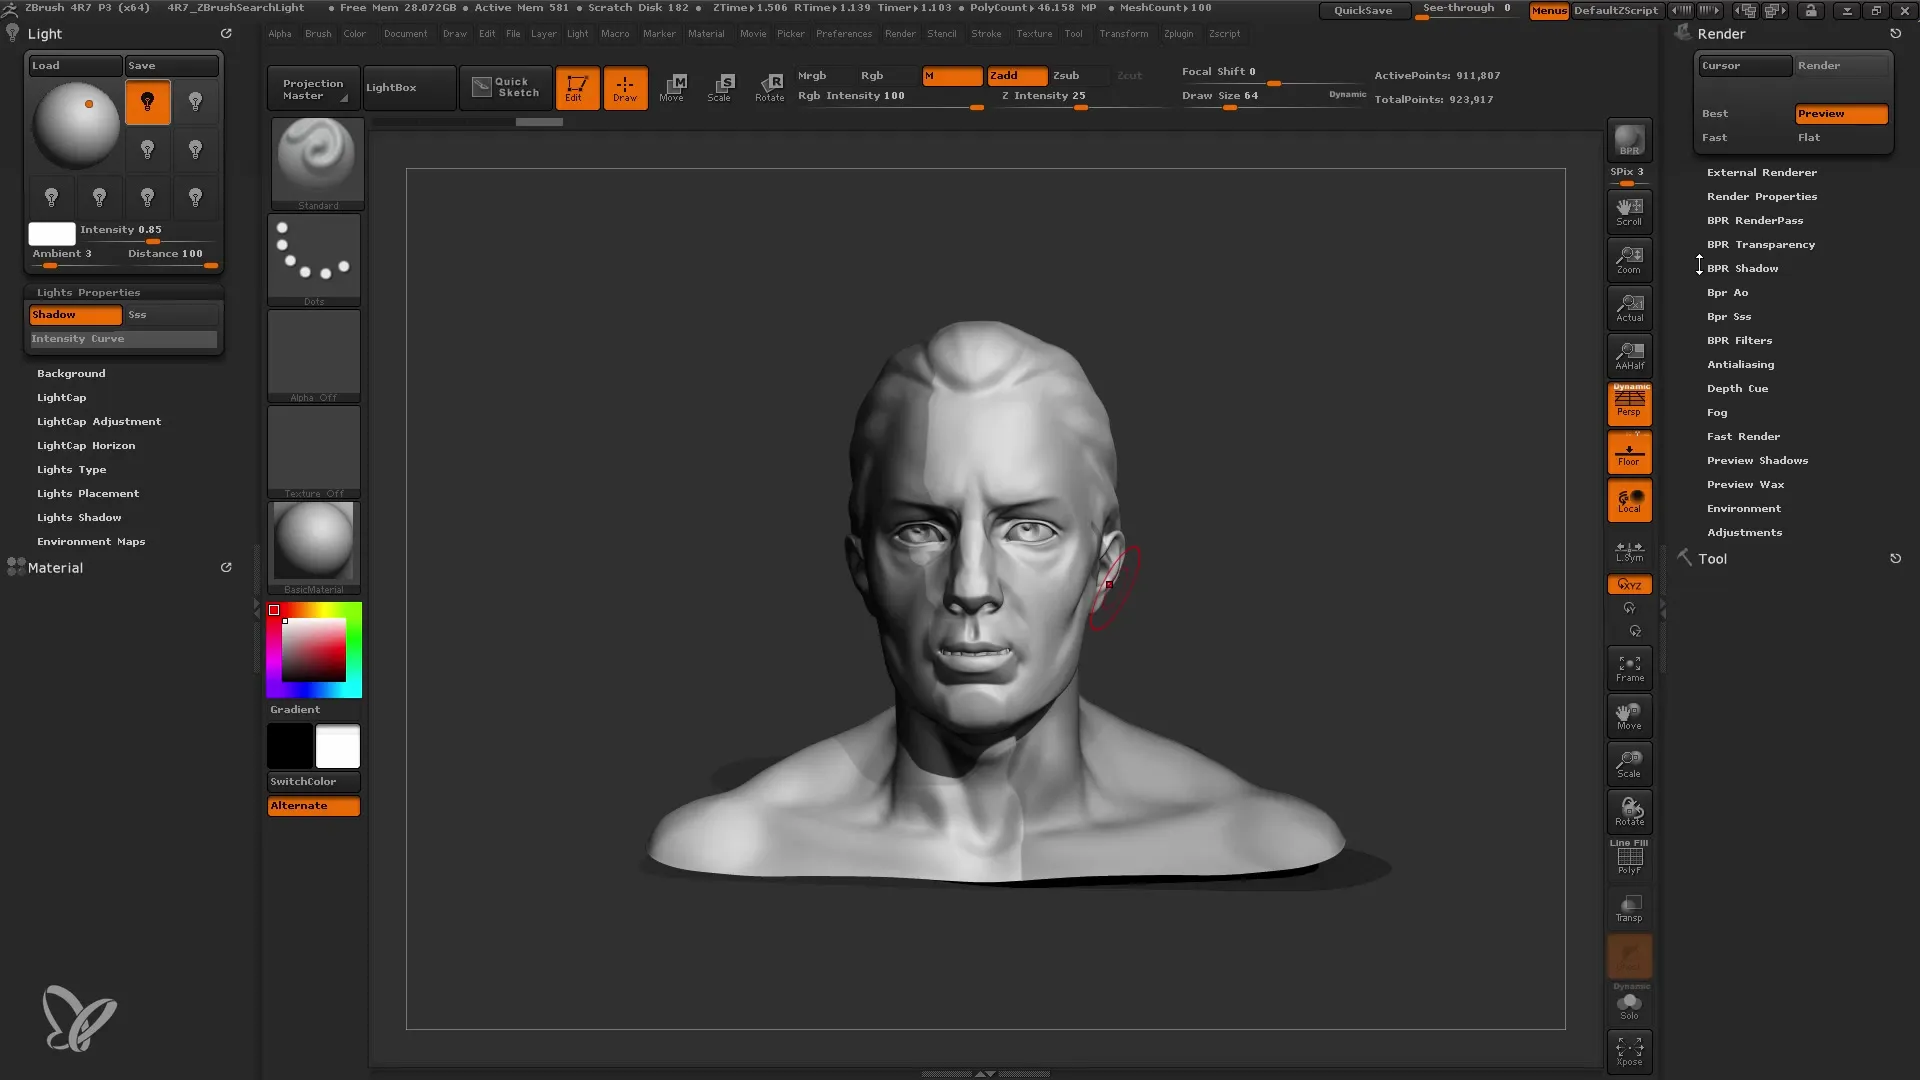Expand BPR Transparency render option
Screen dimensions: 1920x1080
pos(1762,244)
